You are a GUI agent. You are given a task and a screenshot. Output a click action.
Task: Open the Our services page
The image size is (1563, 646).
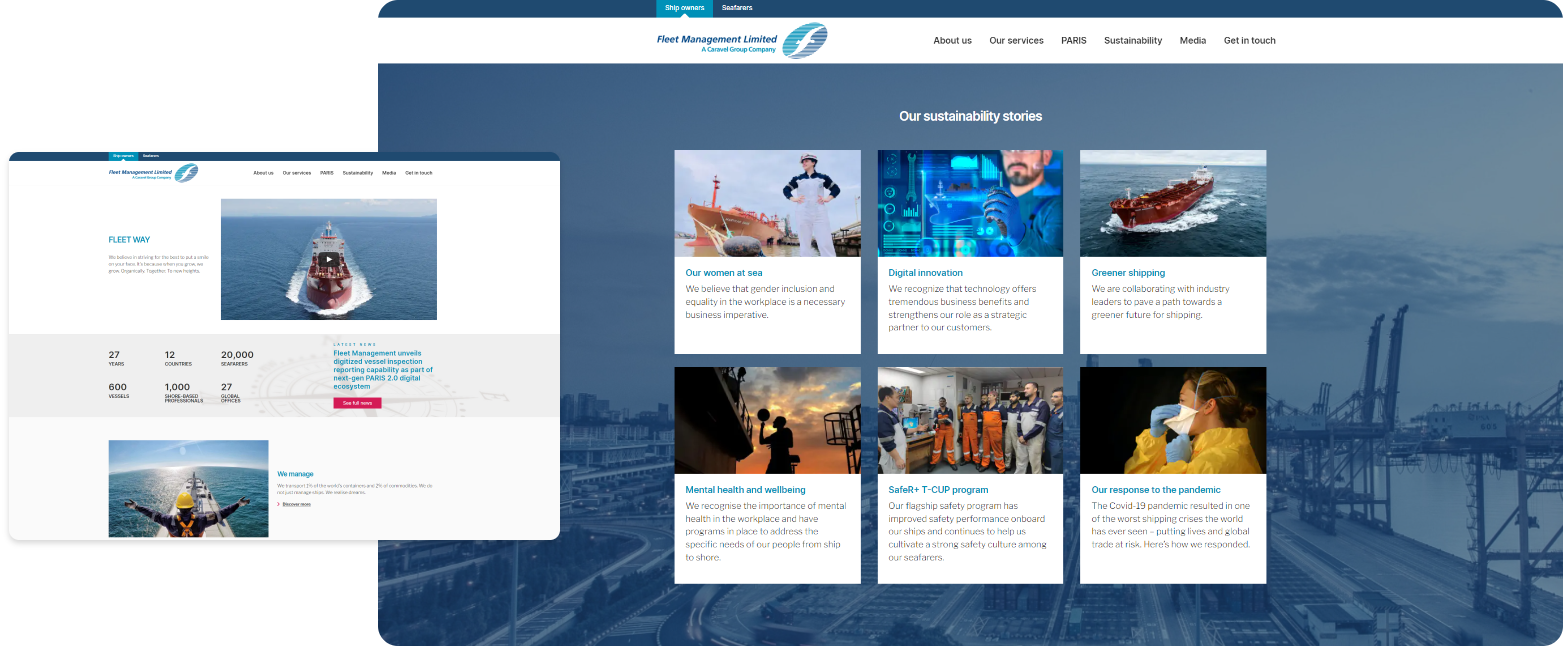pyautogui.click(x=1016, y=40)
